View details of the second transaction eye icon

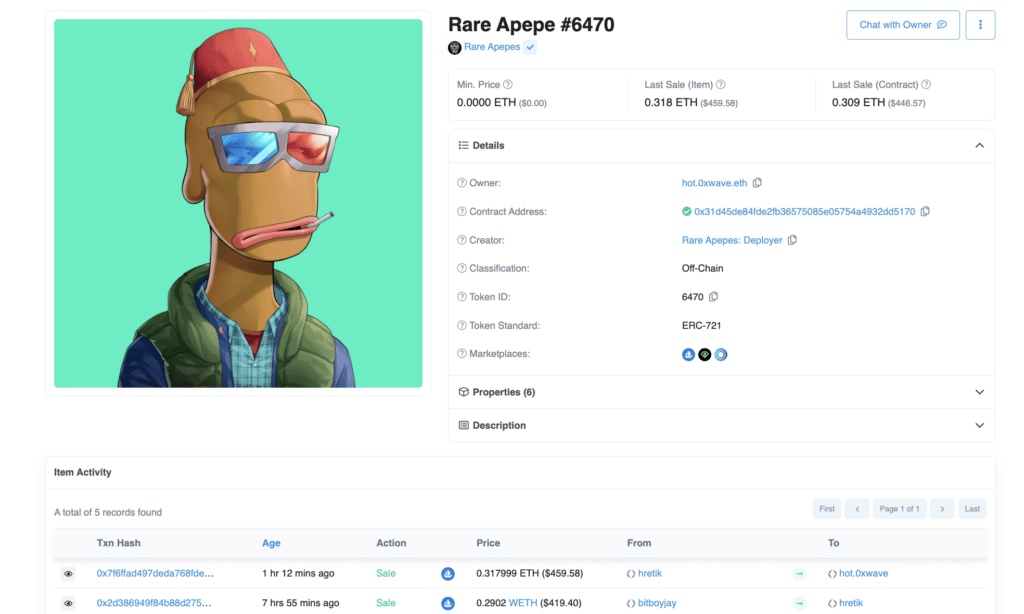click(68, 604)
